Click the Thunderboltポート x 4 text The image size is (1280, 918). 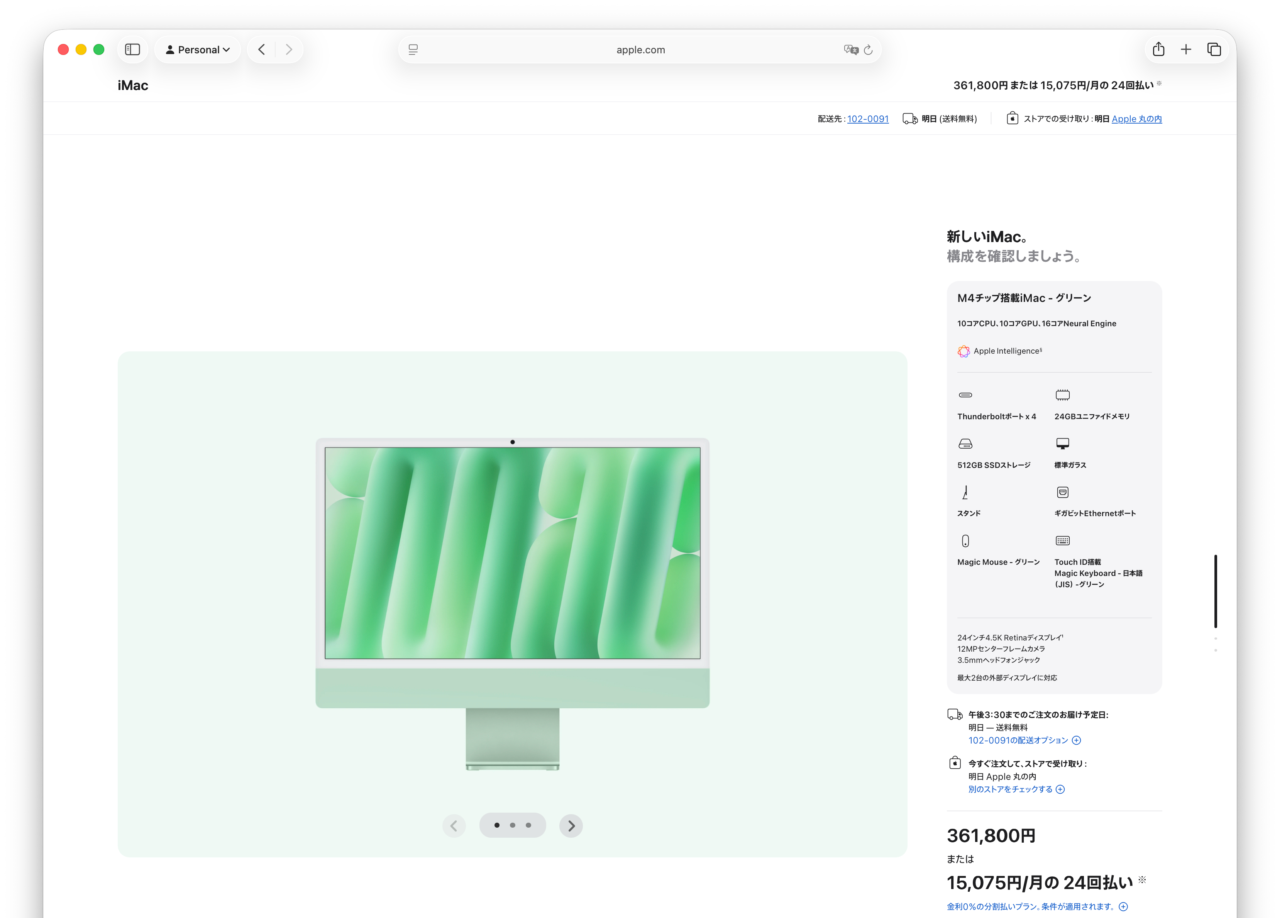[996, 416]
